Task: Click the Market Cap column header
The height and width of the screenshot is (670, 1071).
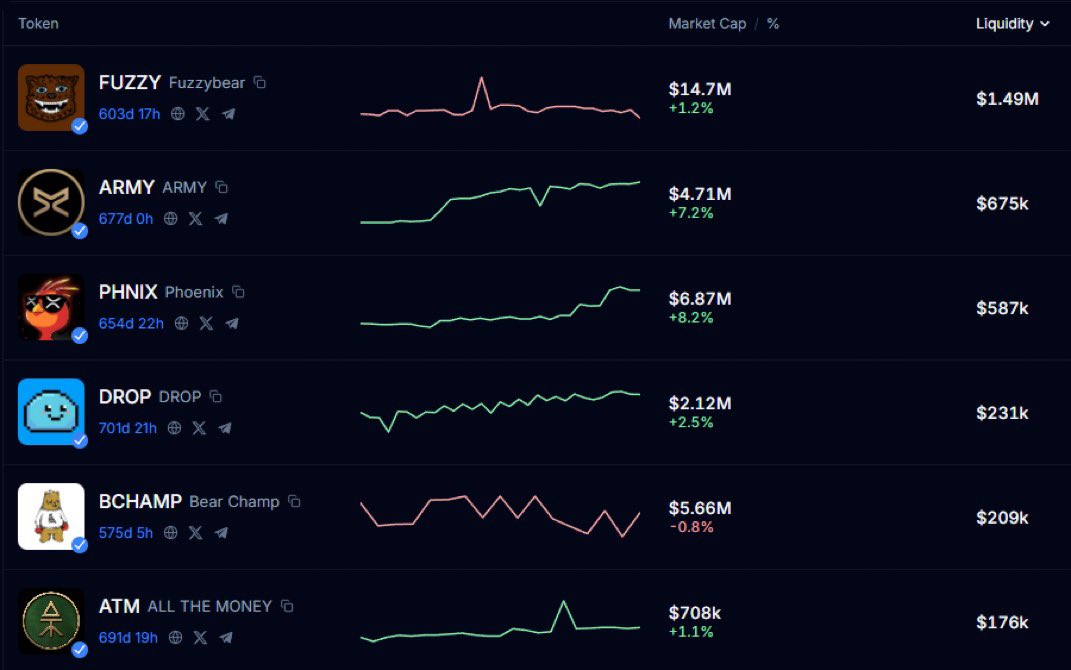Action: click(x=707, y=24)
